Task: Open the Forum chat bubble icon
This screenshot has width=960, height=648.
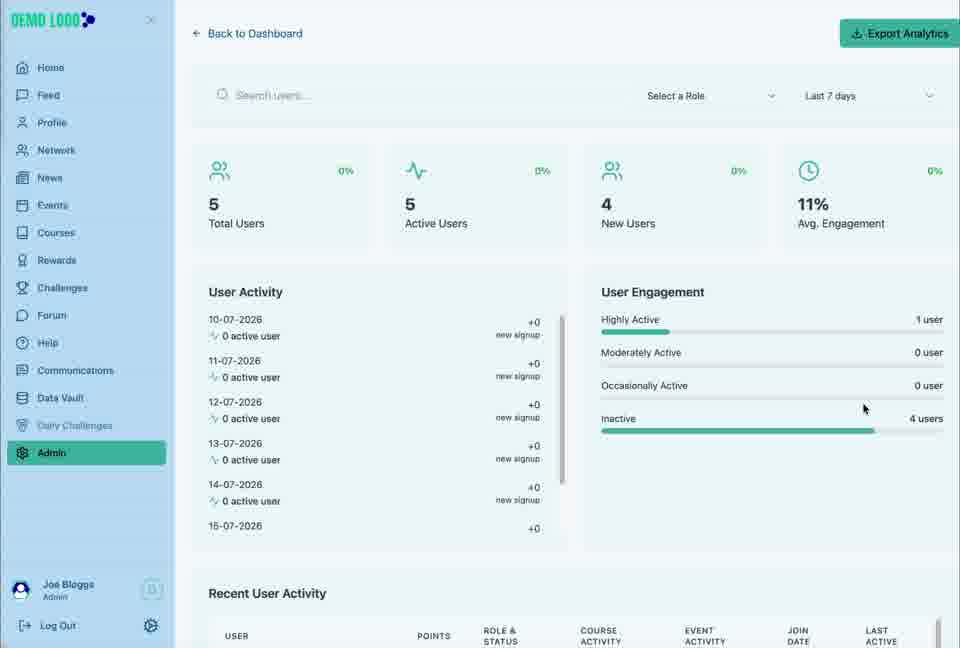Action: click(x=22, y=315)
